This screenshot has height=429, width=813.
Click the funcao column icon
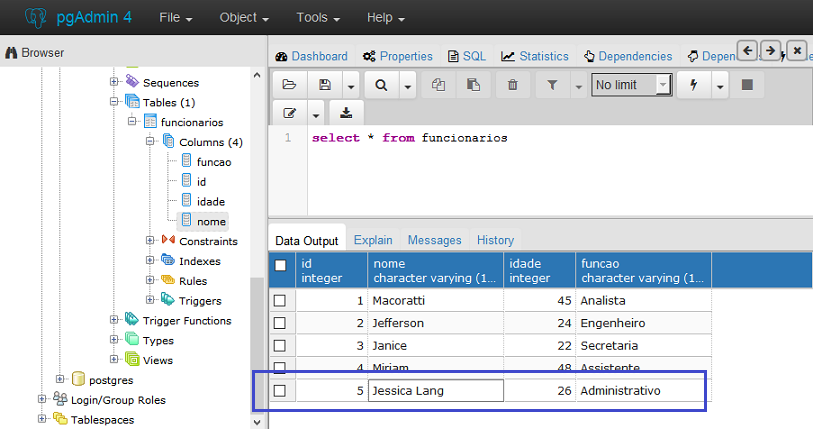point(187,161)
